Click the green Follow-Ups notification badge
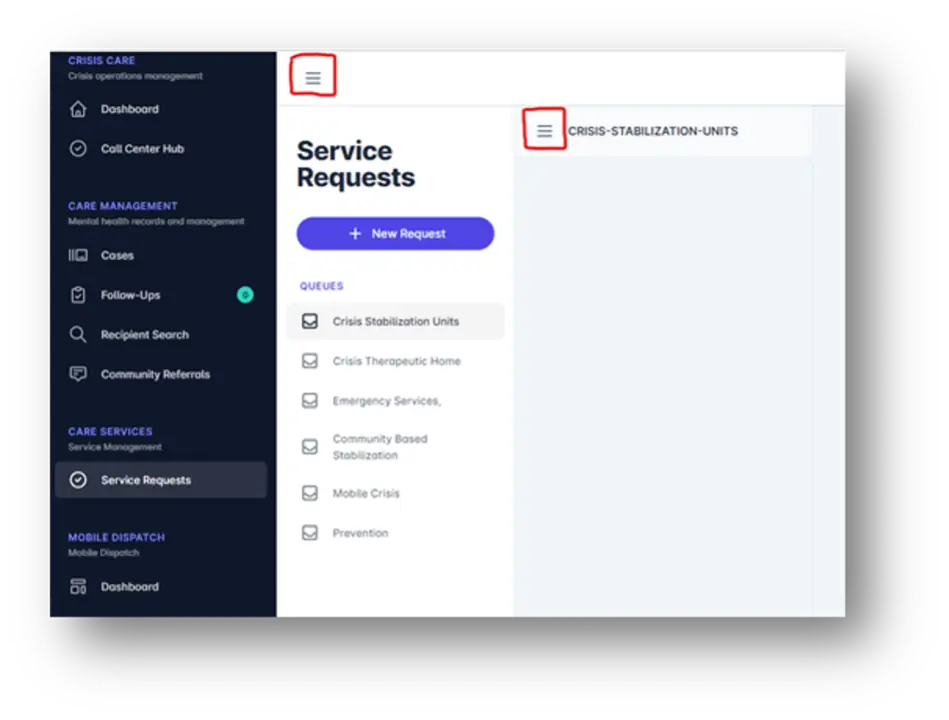The width and height of the screenshot is (949, 720). (245, 295)
